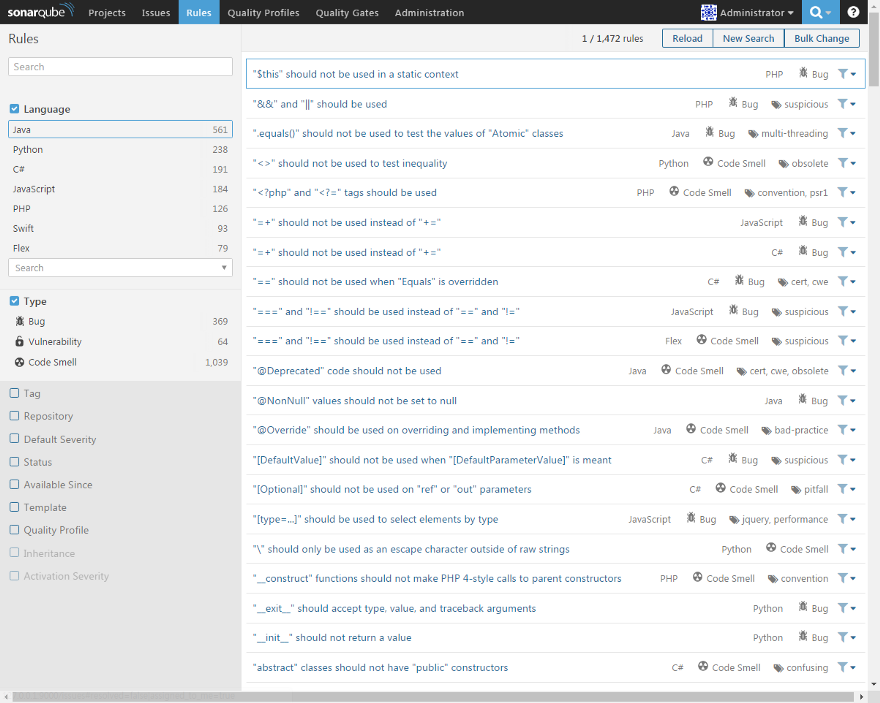Click filter icon for "&&" and "||" rule
This screenshot has height=703, width=880.
coord(842,104)
